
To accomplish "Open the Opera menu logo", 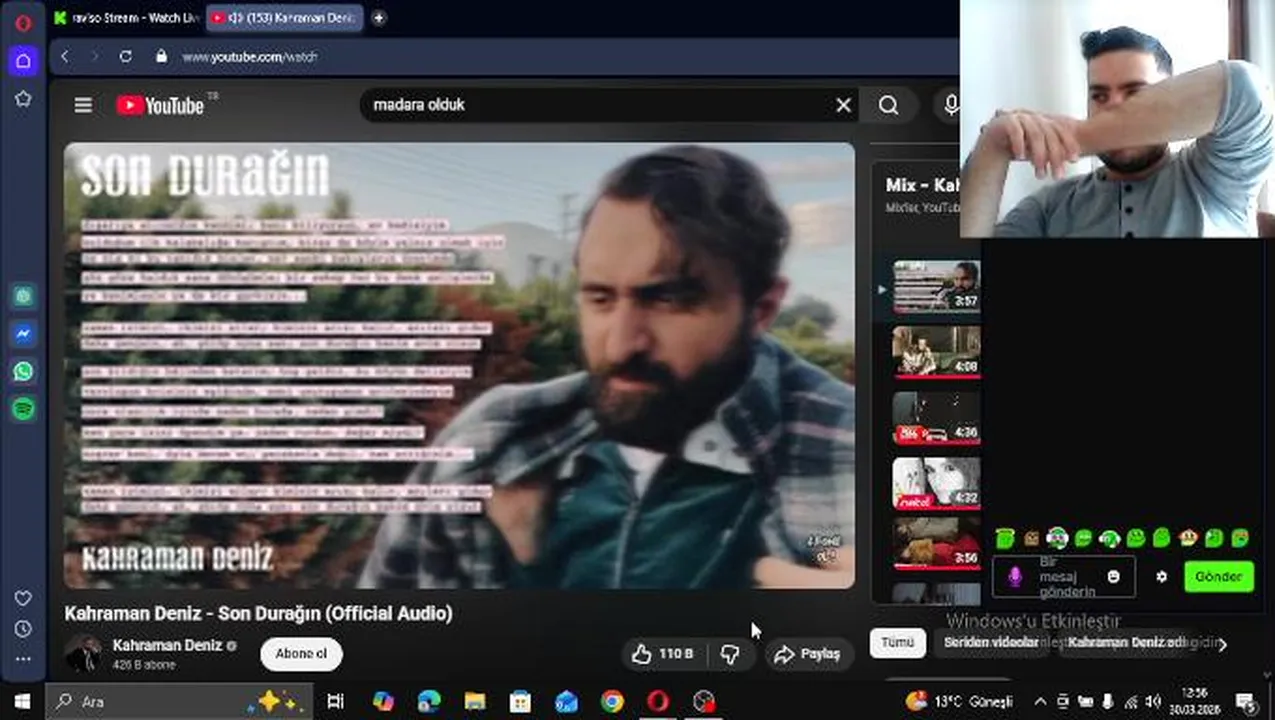I will point(23,22).
